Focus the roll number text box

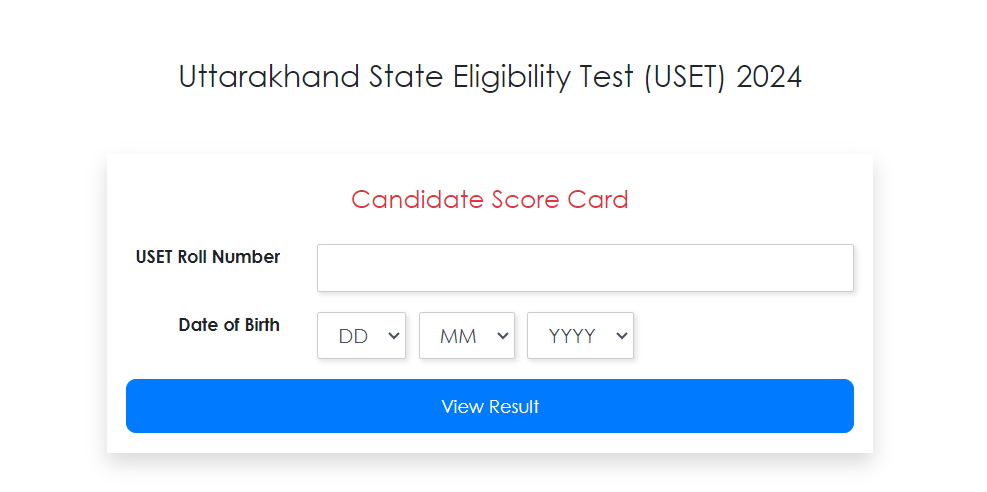pos(585,268)
